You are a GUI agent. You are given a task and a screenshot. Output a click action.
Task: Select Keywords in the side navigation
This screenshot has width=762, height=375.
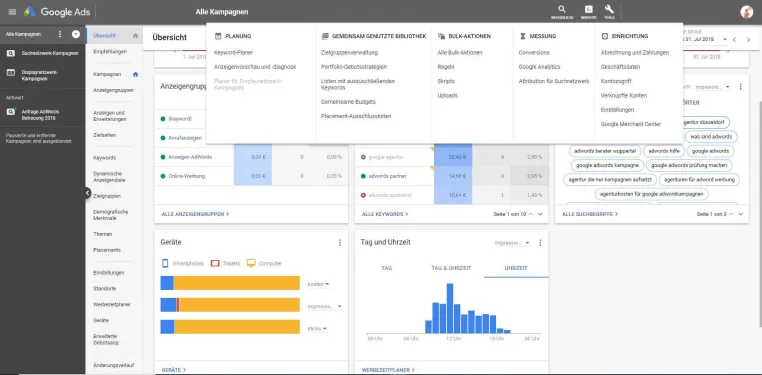click(104, 158)
